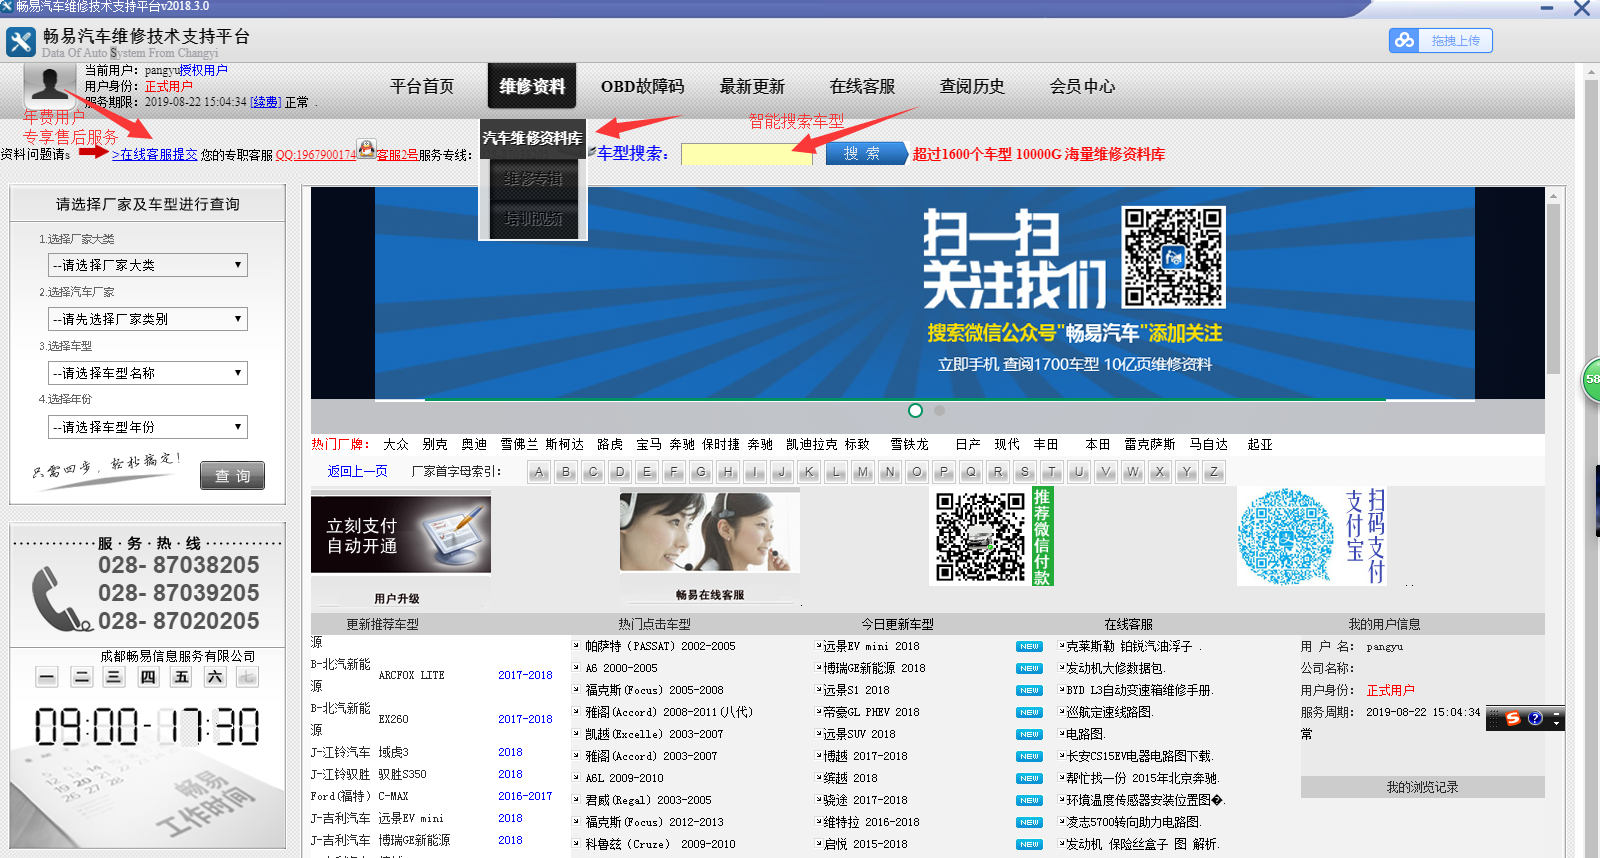Click alphabet index letter T
1600x858 pixels.
1052,472
